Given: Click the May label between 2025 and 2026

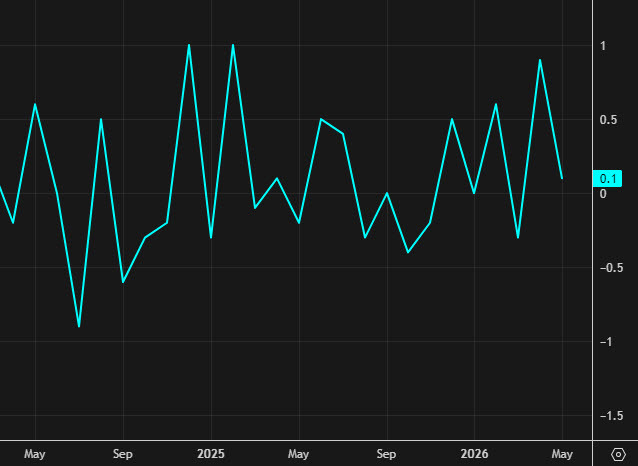Looking at the screenshot, I should (x=299, y=454).
